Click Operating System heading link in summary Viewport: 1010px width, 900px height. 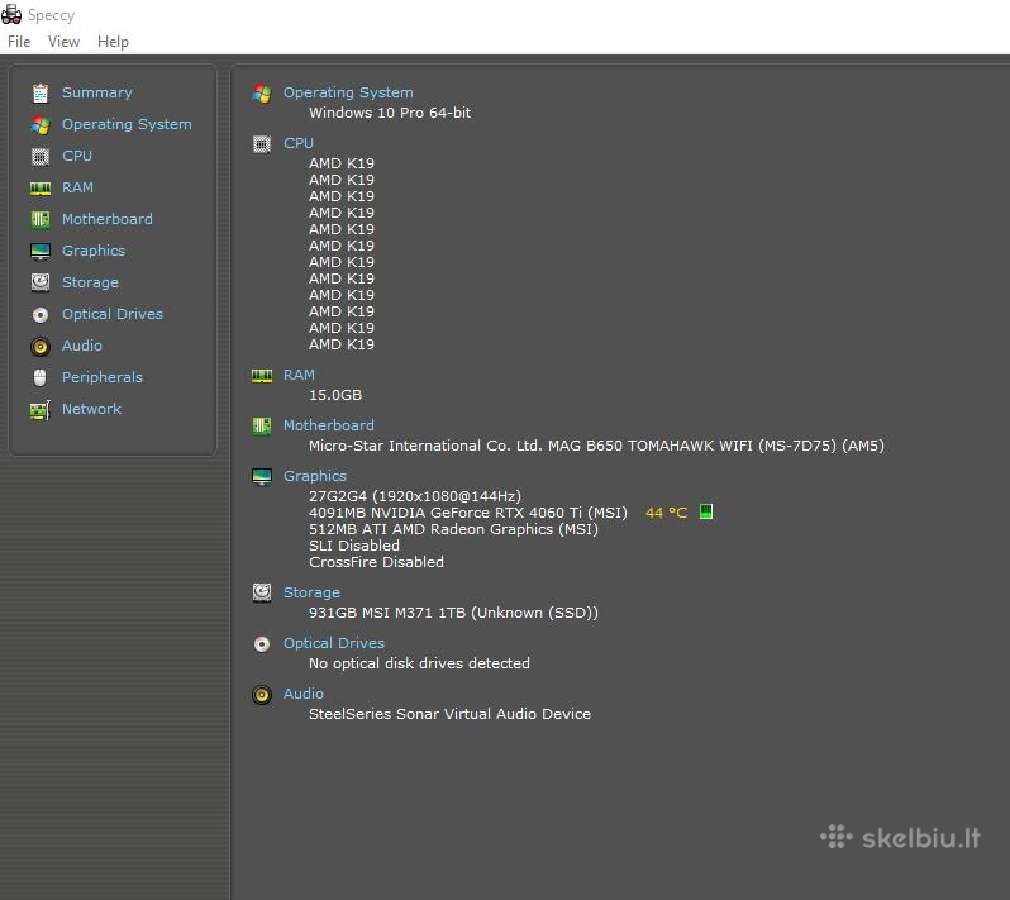pyautogui.click(x=348, y=92)
